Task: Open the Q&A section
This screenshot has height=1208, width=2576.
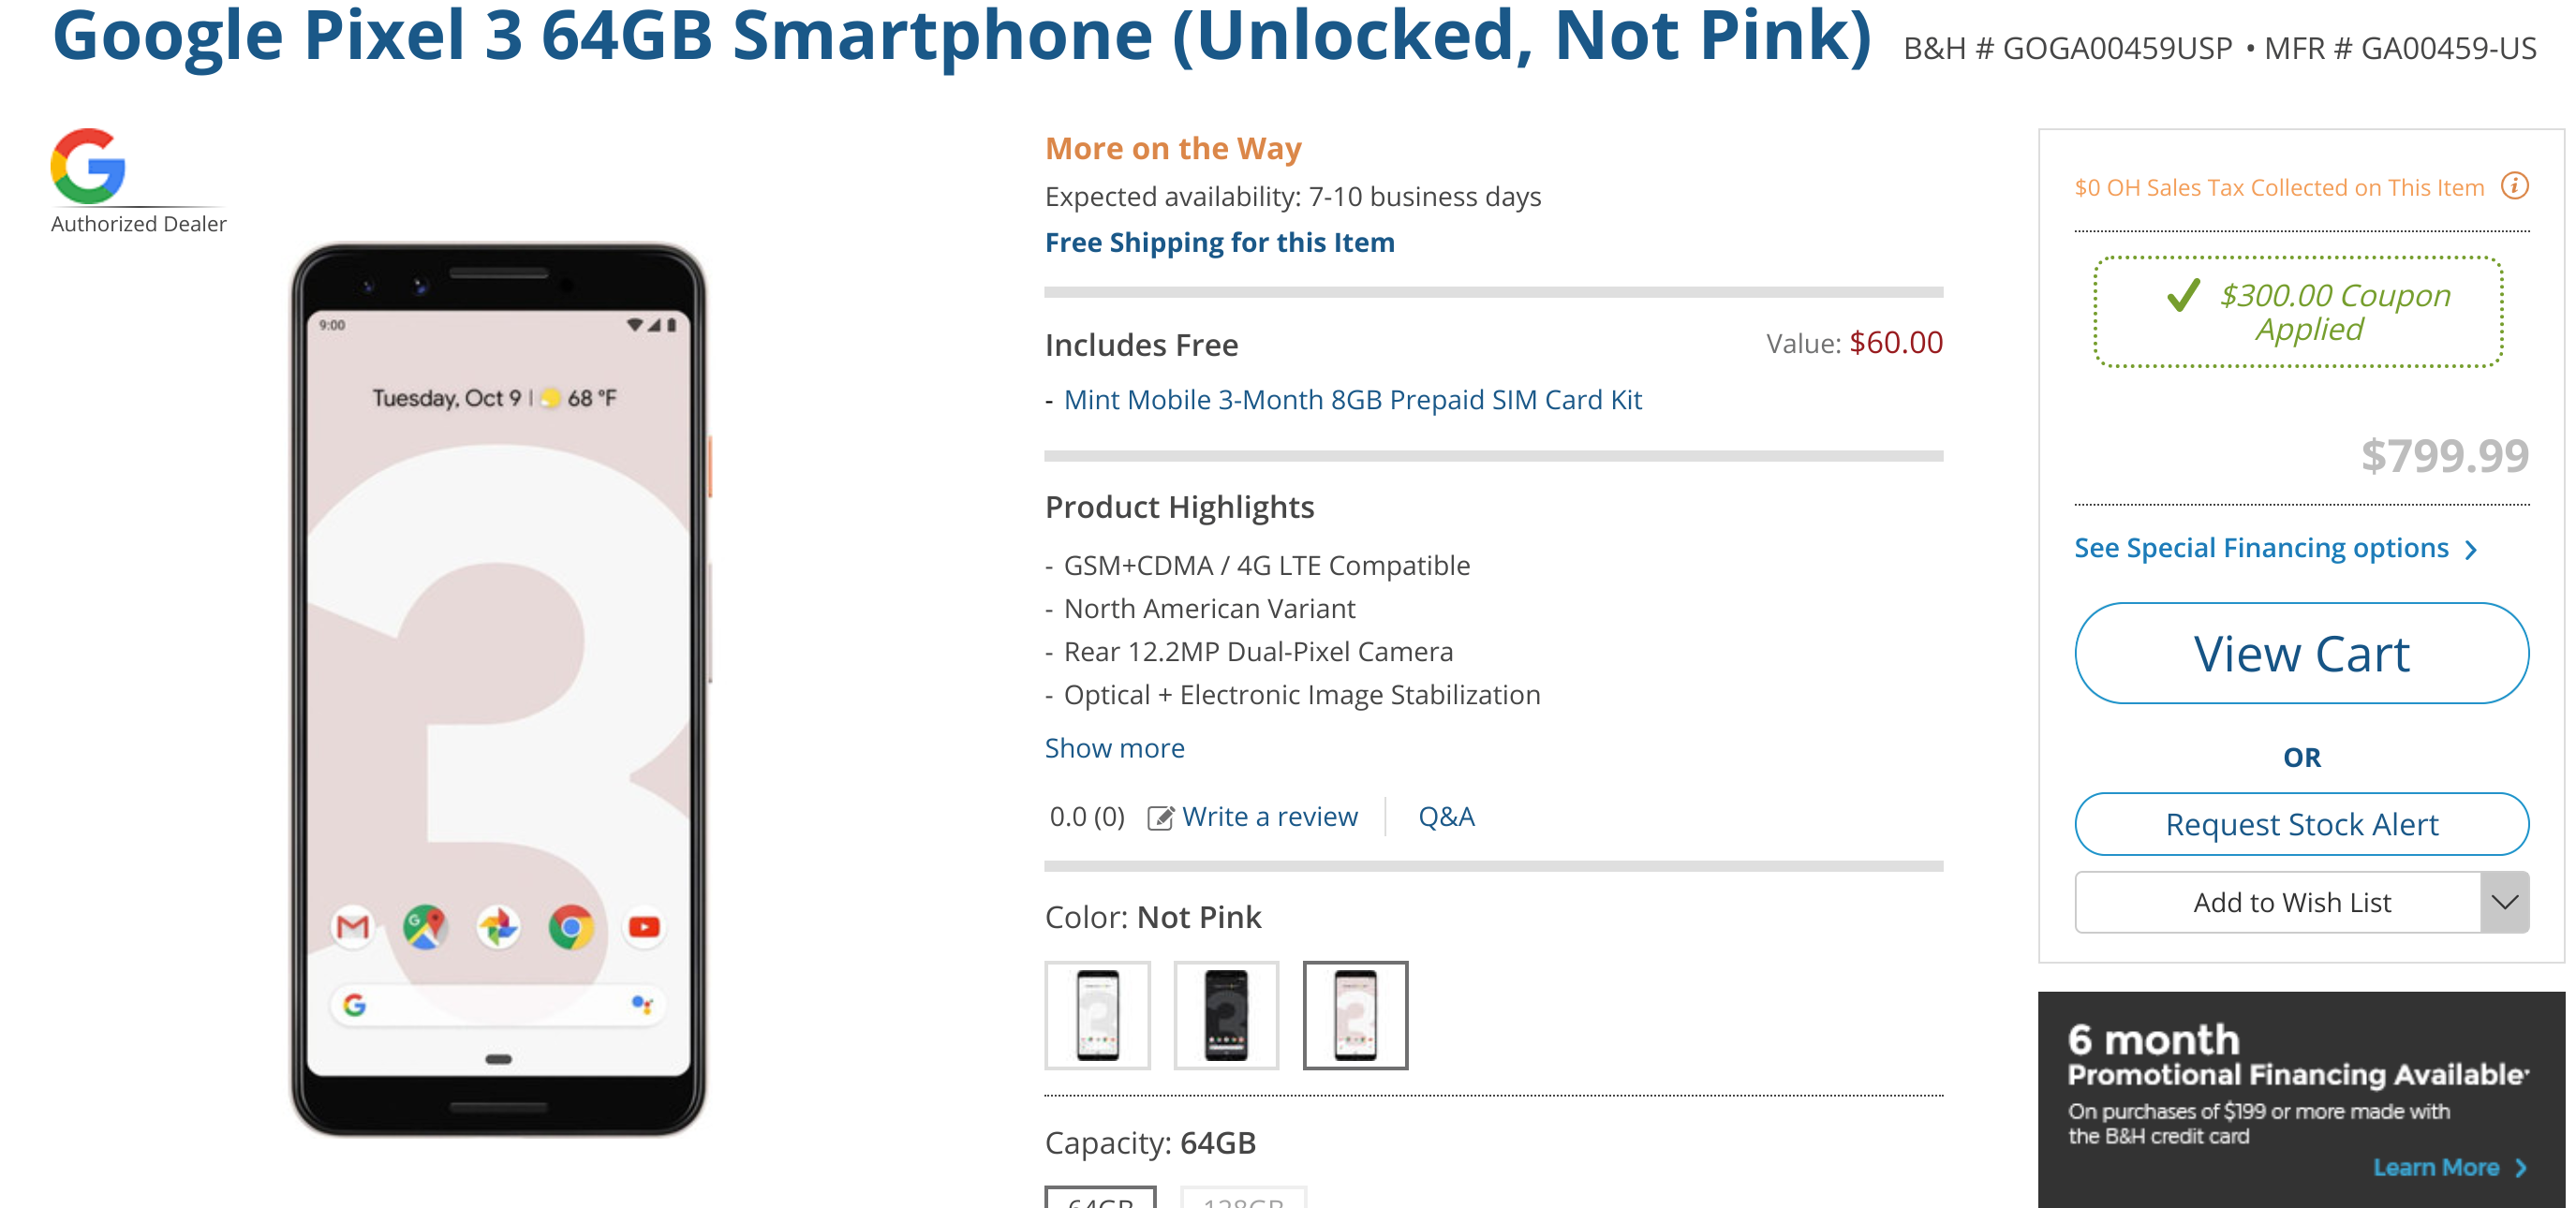Action: point(1446,816)
